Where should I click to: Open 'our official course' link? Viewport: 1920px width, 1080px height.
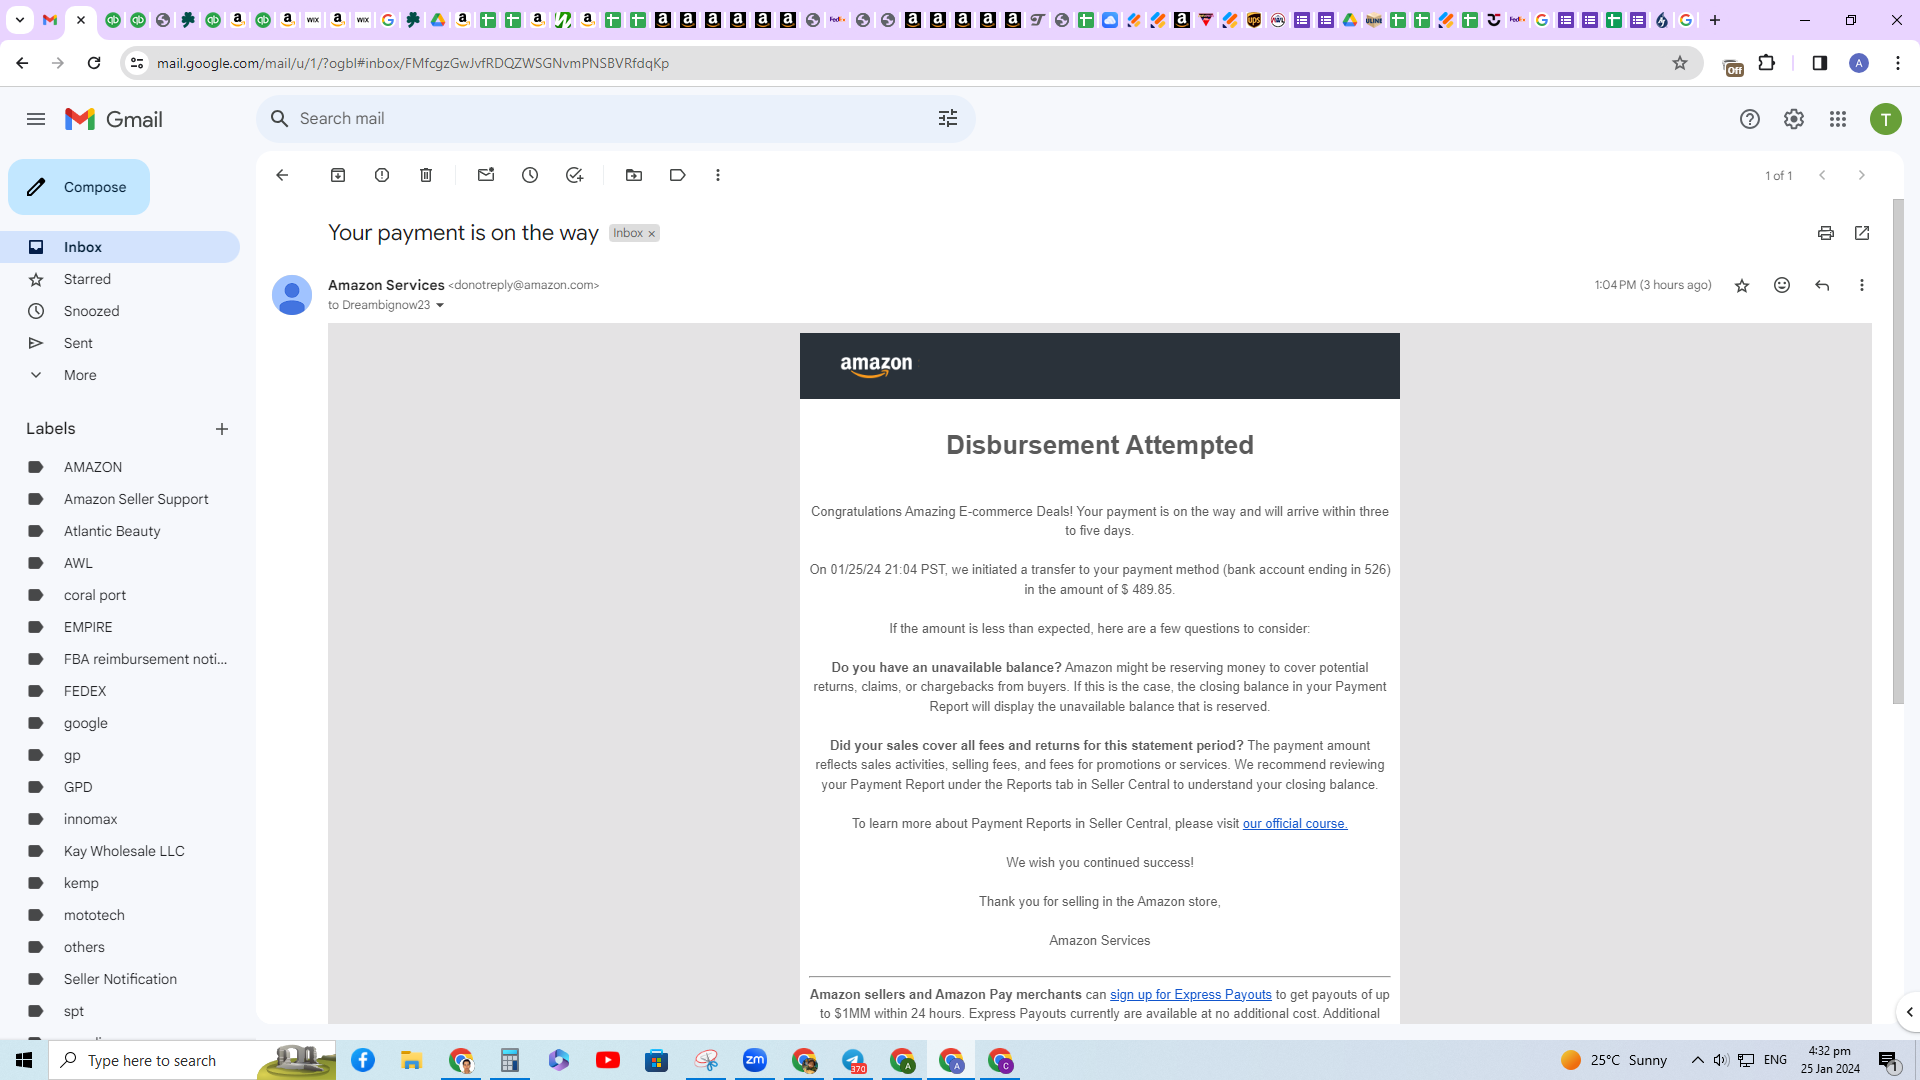(1295, 824)
